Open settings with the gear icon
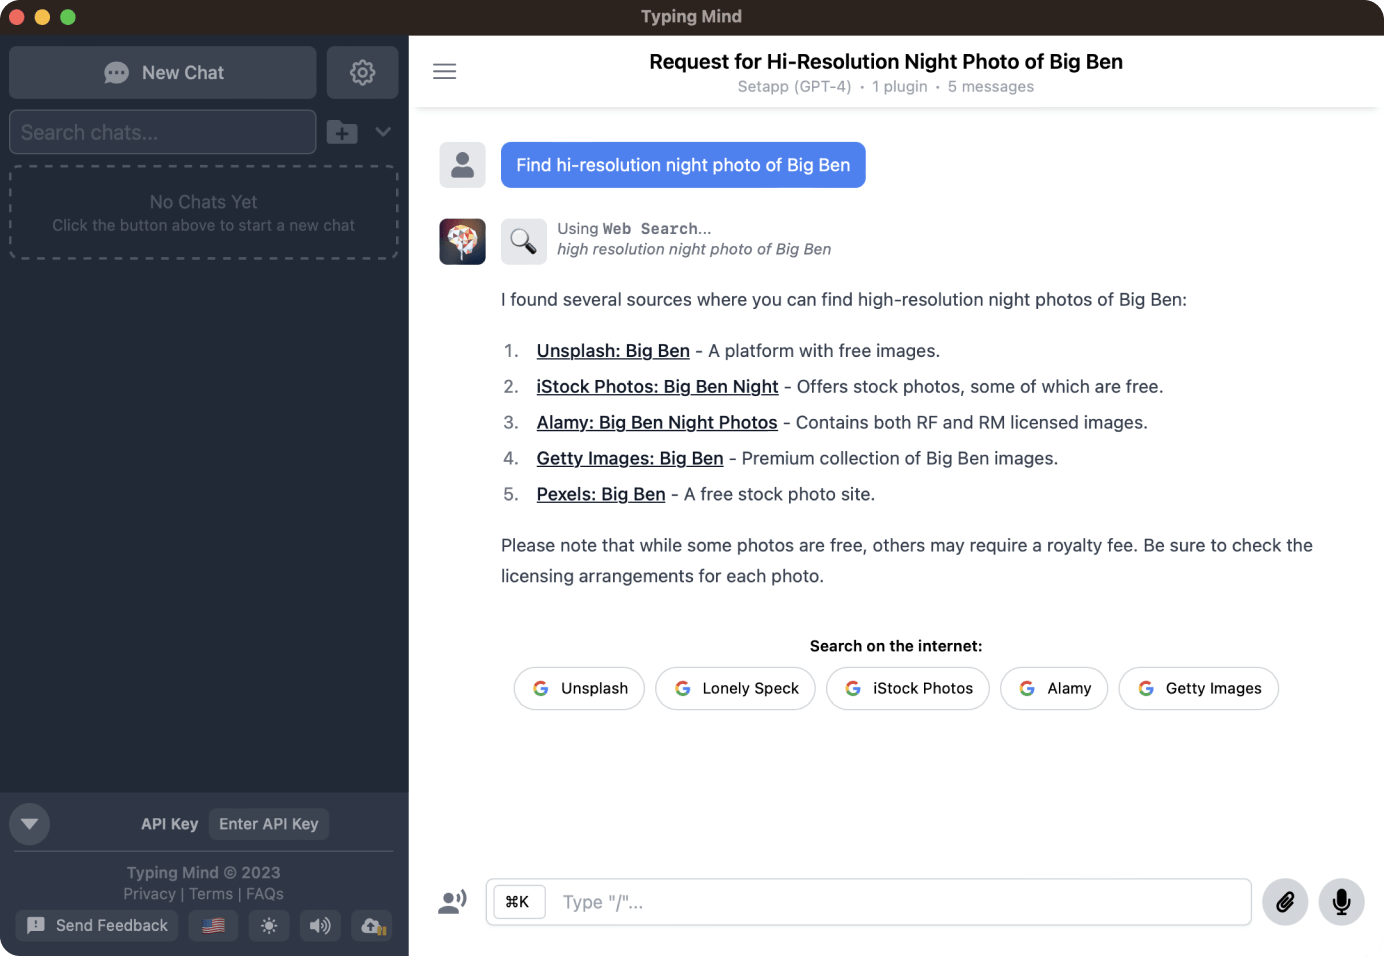The image size is (1384, 956). [362, 72]
